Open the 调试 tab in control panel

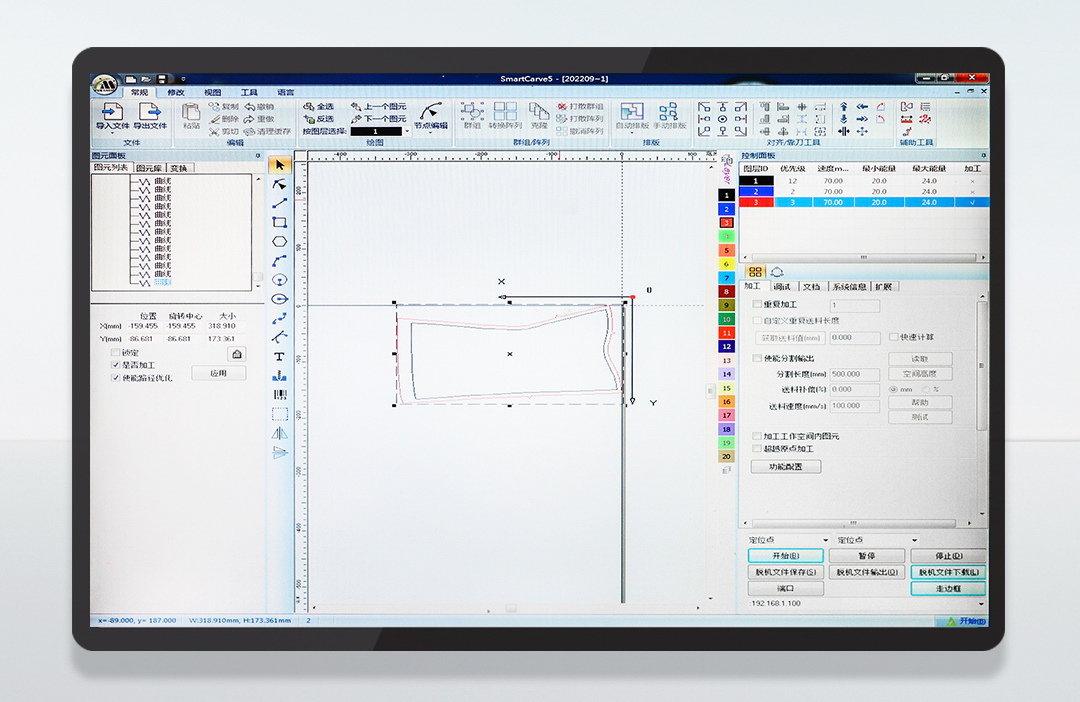pos(782,287)
